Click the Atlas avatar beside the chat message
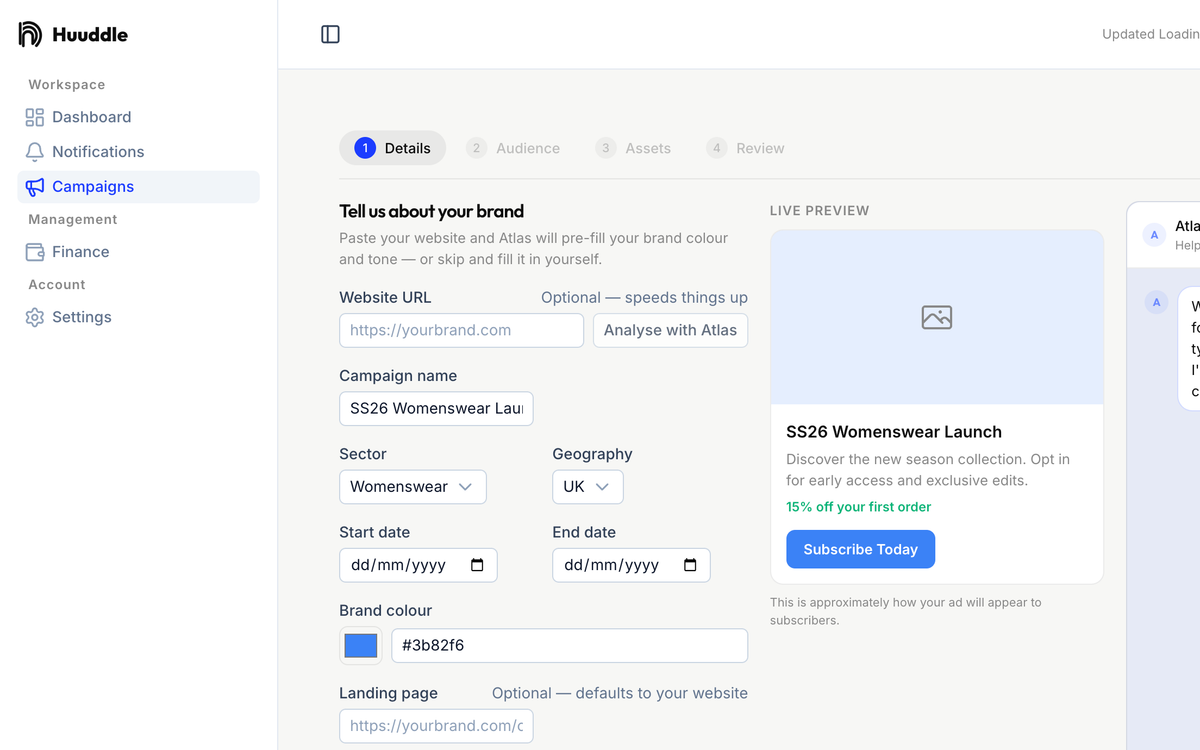 (1156, 303)
